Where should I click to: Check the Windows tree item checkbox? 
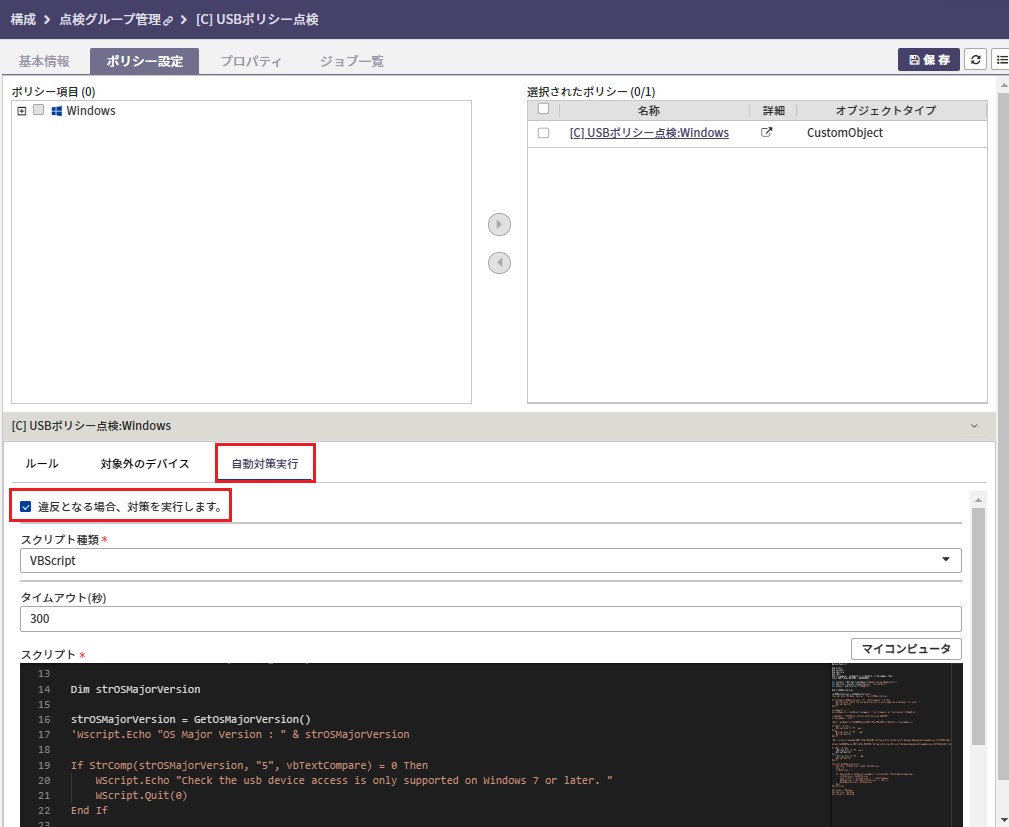[39, 110]
